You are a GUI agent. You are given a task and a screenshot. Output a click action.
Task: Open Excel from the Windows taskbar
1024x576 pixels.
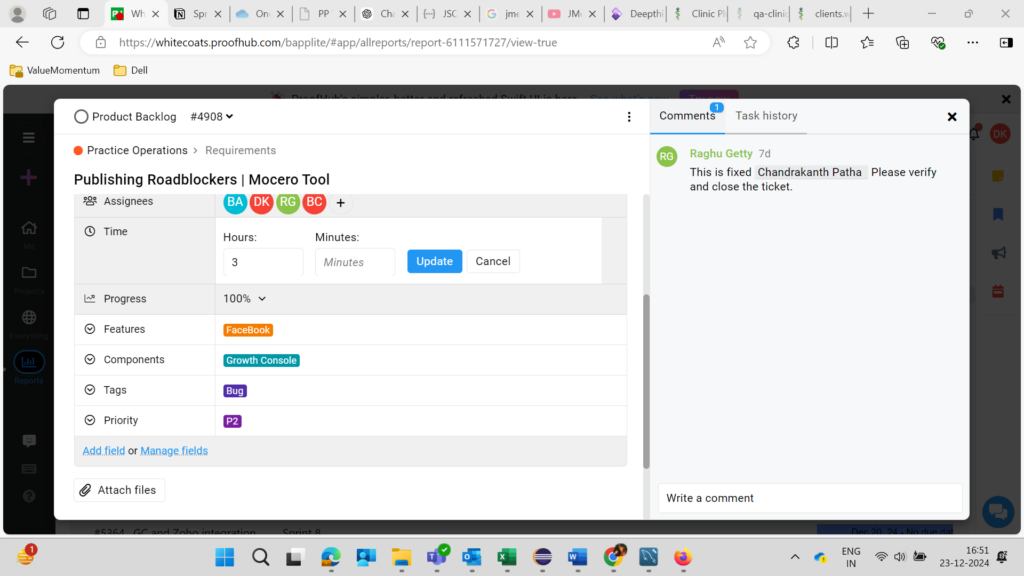coord(506,557)
